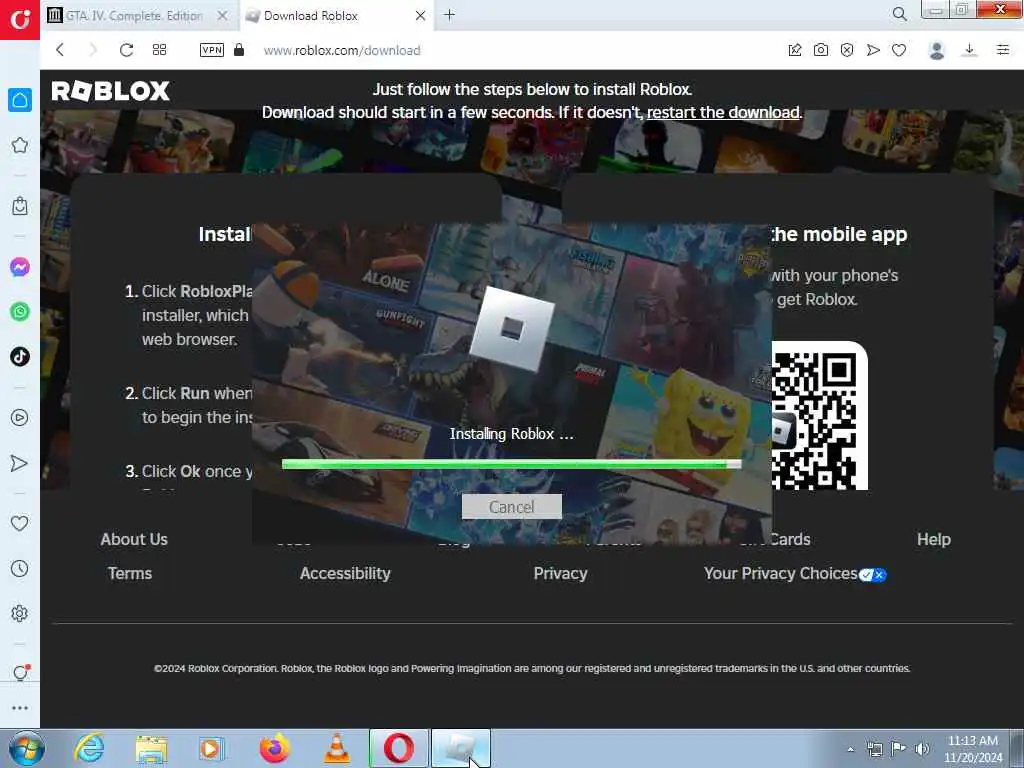Click the Roblox tile logo in the installer
The height and width of the screenshot is (768, 1024).
[512, 328]
